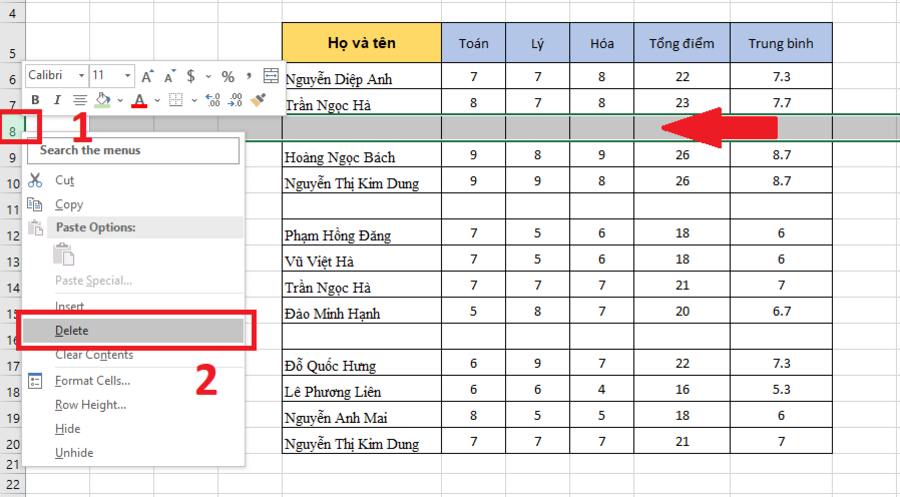The image size is (900, 497).
Task: Click the Format Cells icon
Action: click(x=35, y=380)
